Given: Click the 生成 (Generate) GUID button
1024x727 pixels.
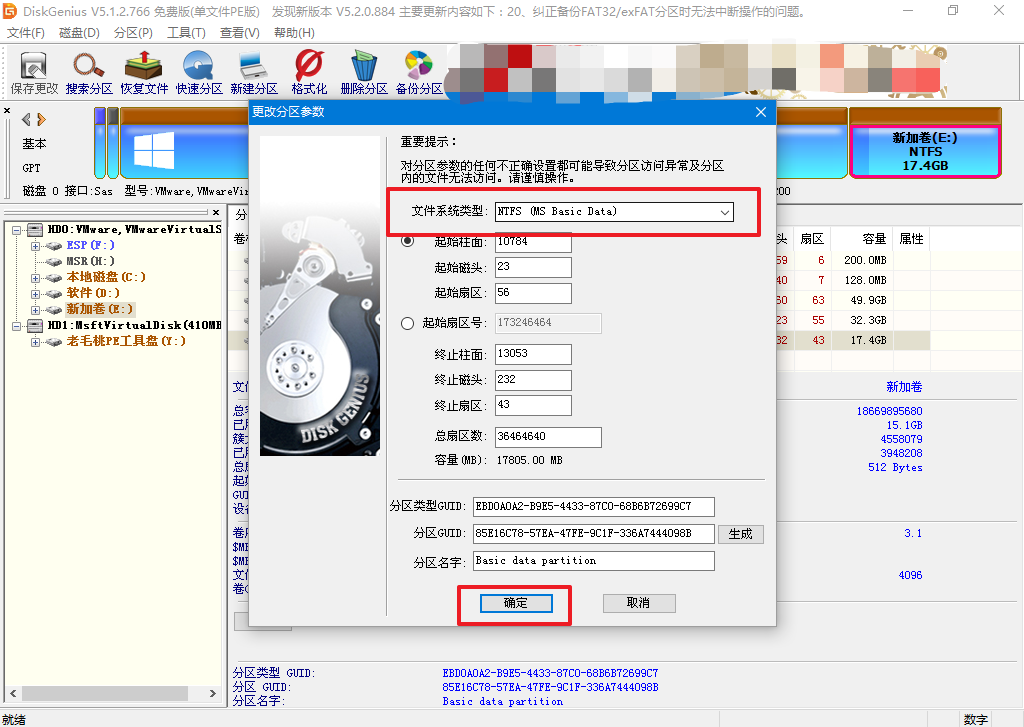Looking at the screenshot, I should tap(741, 534).
